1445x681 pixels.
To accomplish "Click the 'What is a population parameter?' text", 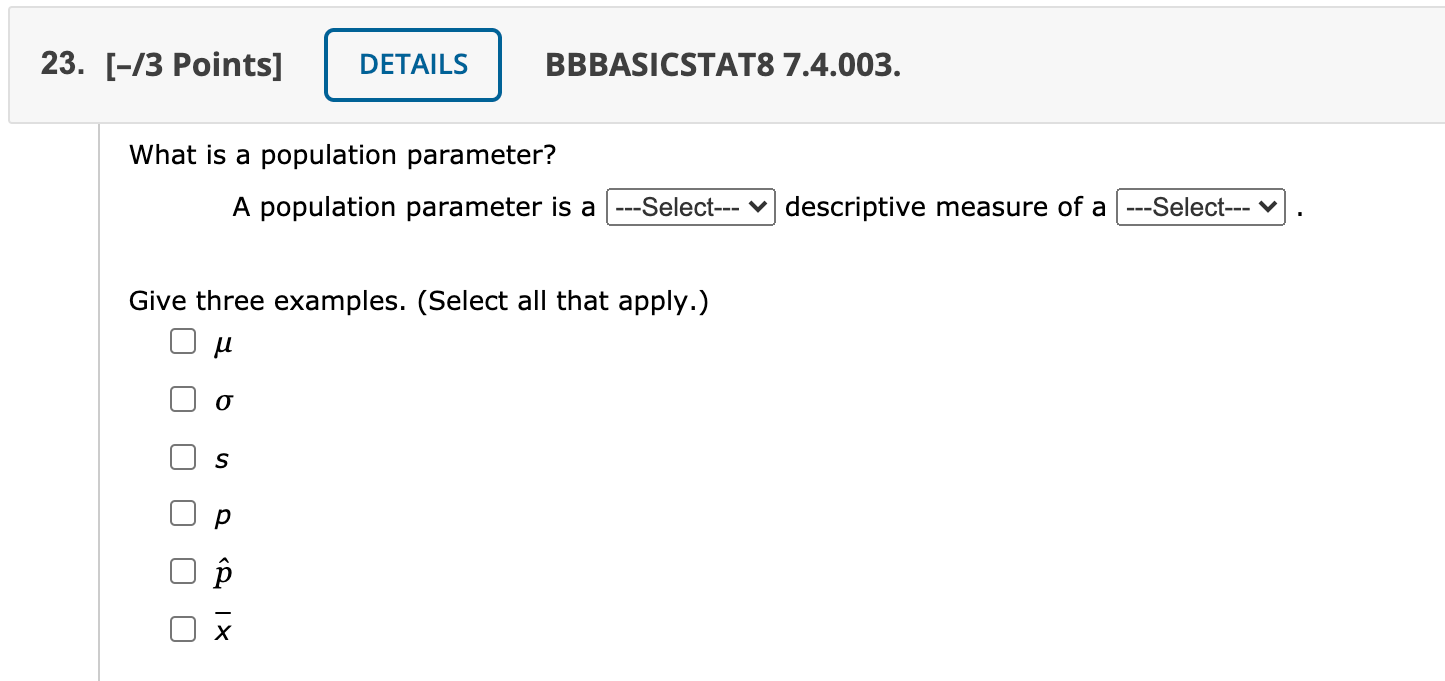I will point(341,155).
